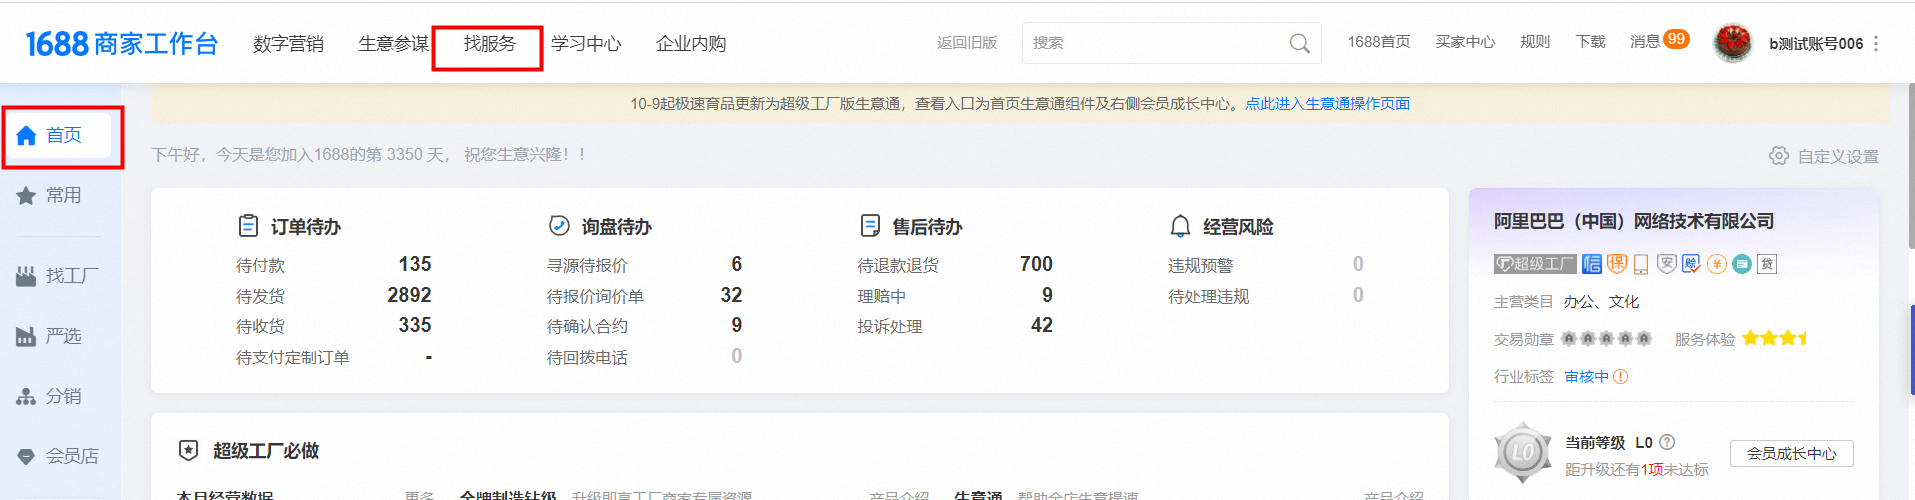1915x500 pixels.
Task: Go to 首页 in left sidebar
Action: tap(63, 136)
